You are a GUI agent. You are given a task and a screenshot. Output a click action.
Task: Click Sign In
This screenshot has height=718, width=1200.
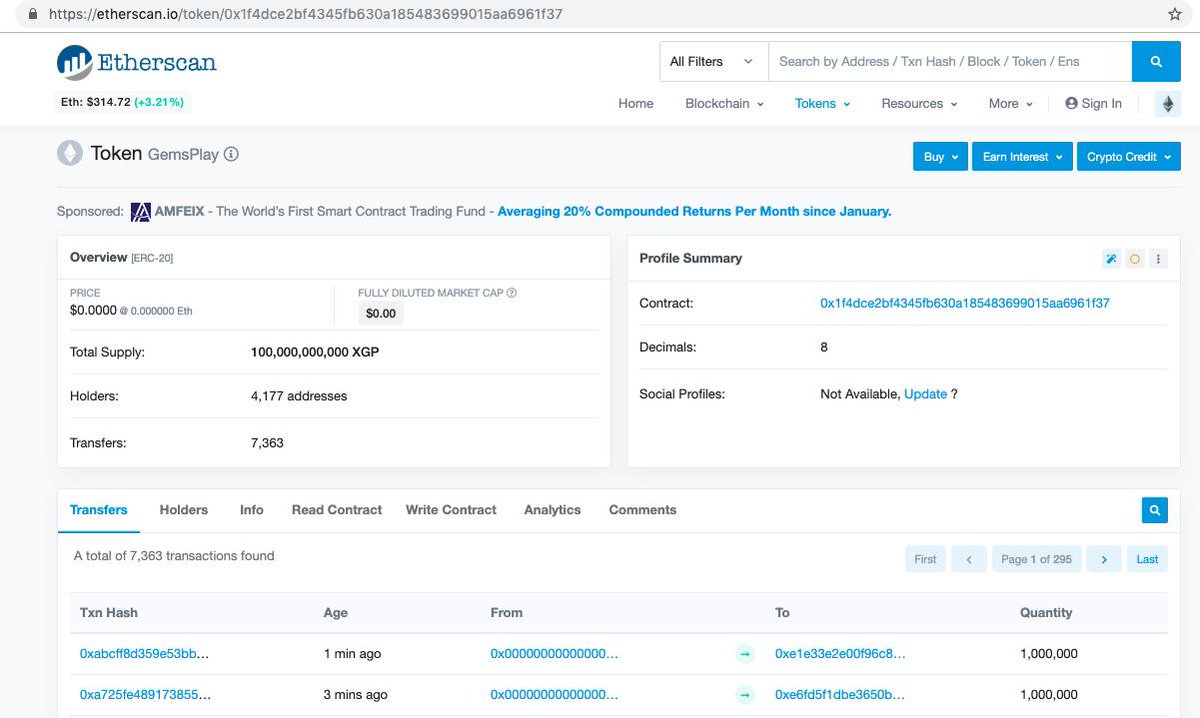click(x=1094, y=104)
